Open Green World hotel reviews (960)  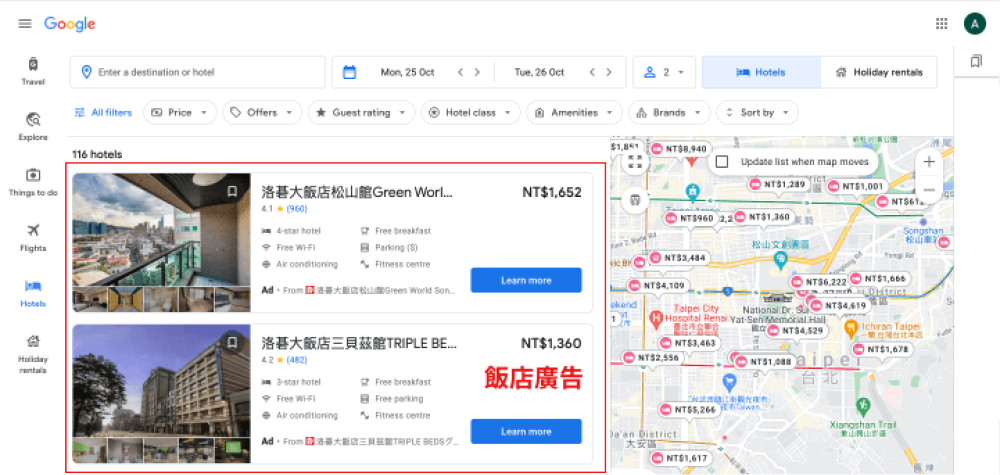pyautogui.click(x=297, y=208)
